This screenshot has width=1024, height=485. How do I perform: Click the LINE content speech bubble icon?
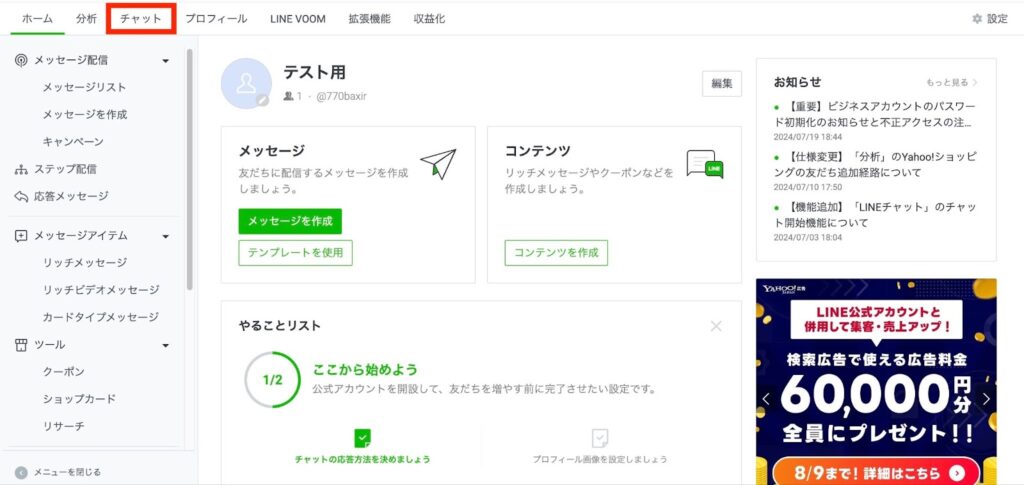pyautogui.click(x=705, y=164)
